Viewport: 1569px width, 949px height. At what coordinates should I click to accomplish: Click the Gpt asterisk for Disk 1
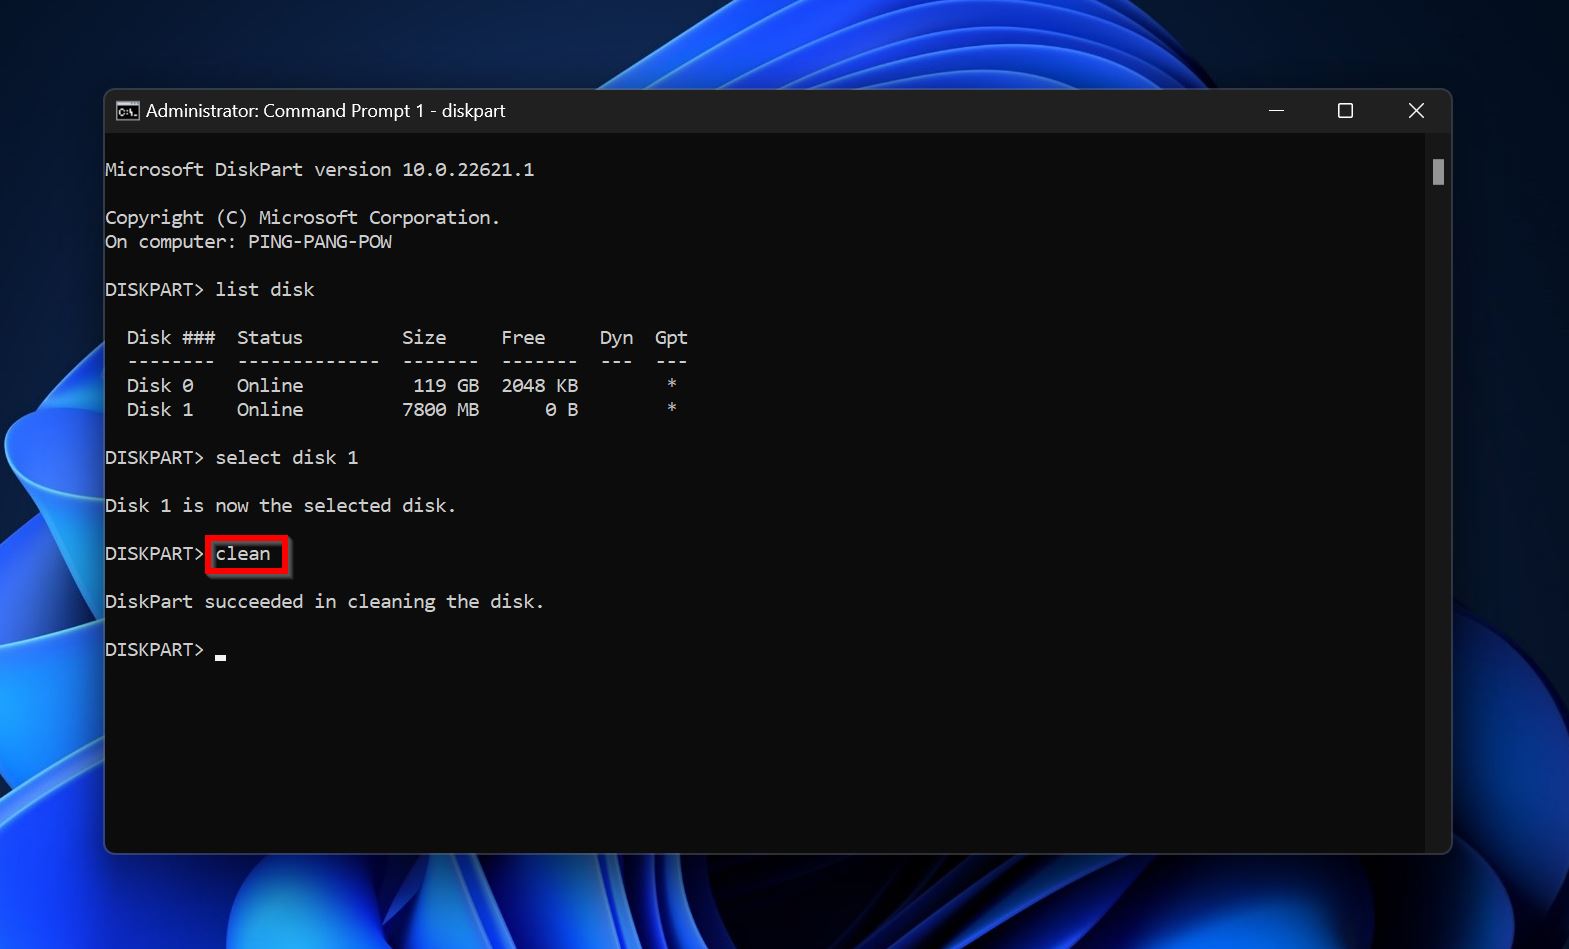tap(672, 409)
